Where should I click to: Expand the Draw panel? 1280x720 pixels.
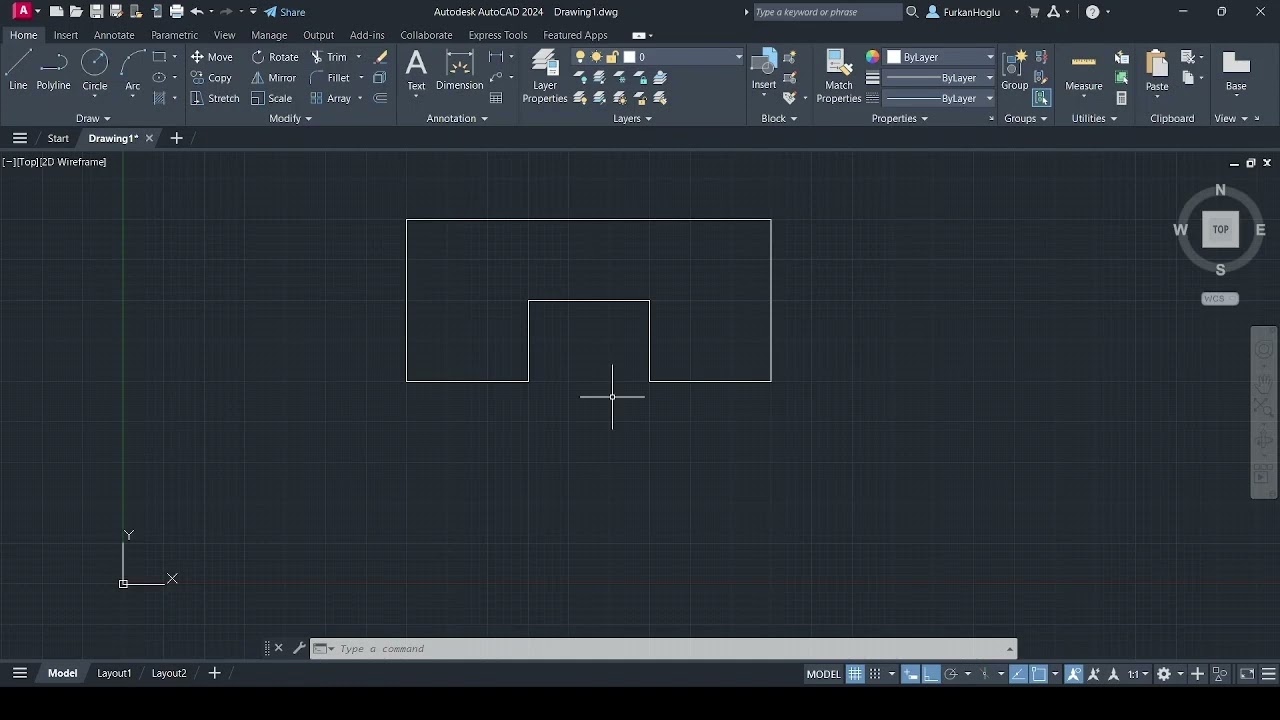(x=93, y=118)
